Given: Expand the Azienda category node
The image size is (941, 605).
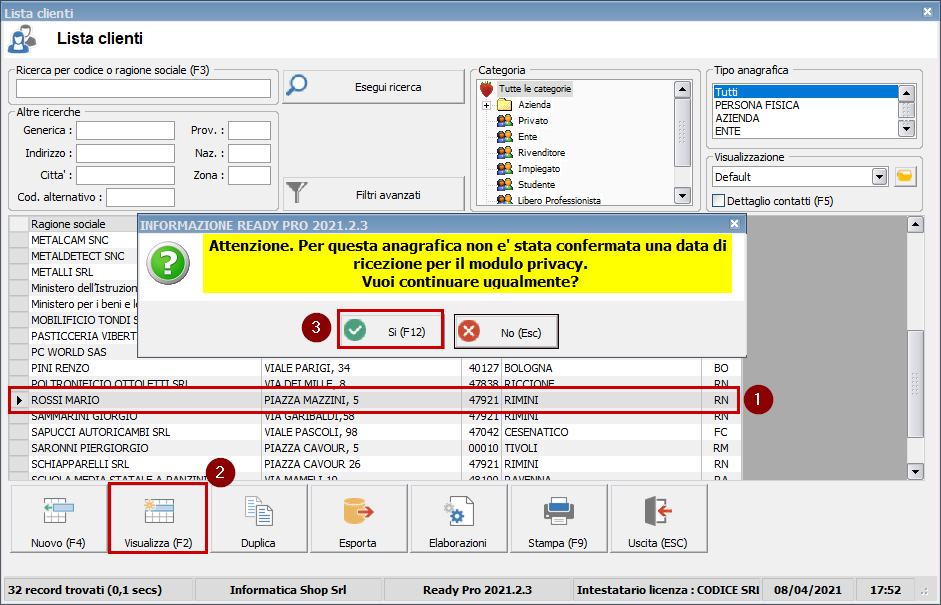Looking at the screenshot, I should coord(486,105).
